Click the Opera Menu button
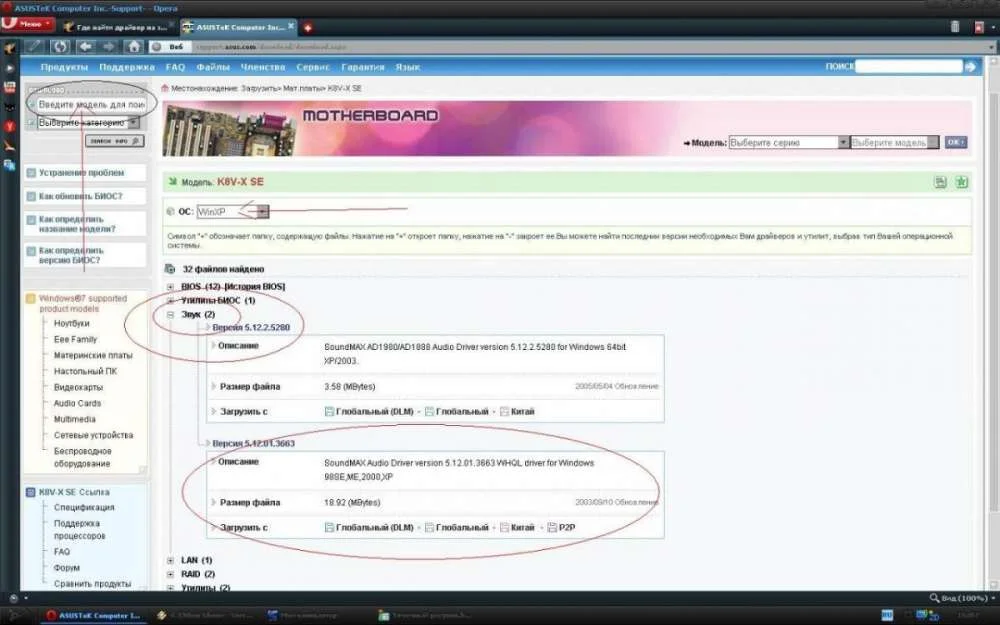The height and width of the screenshot is (625, 1000). point(29,24)
